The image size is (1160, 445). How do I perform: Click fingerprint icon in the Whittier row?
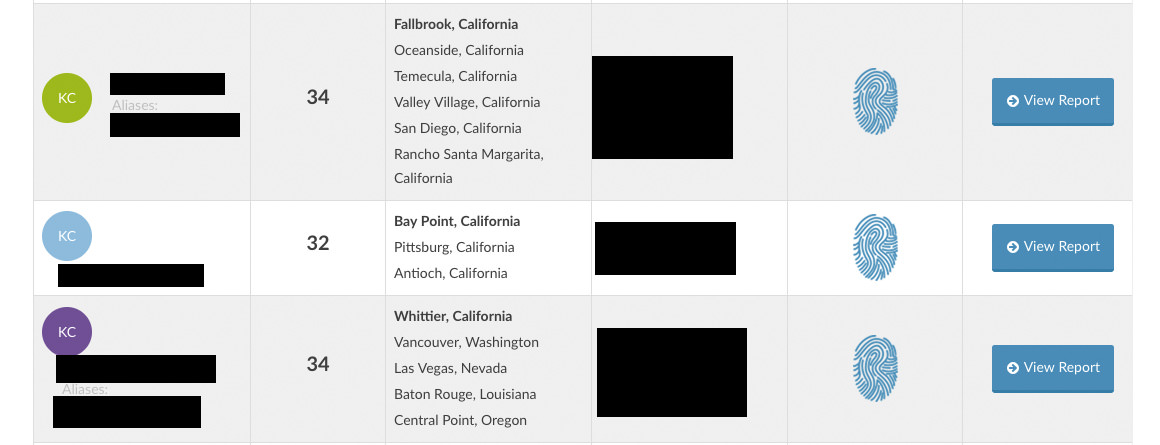tap(875, 368)
